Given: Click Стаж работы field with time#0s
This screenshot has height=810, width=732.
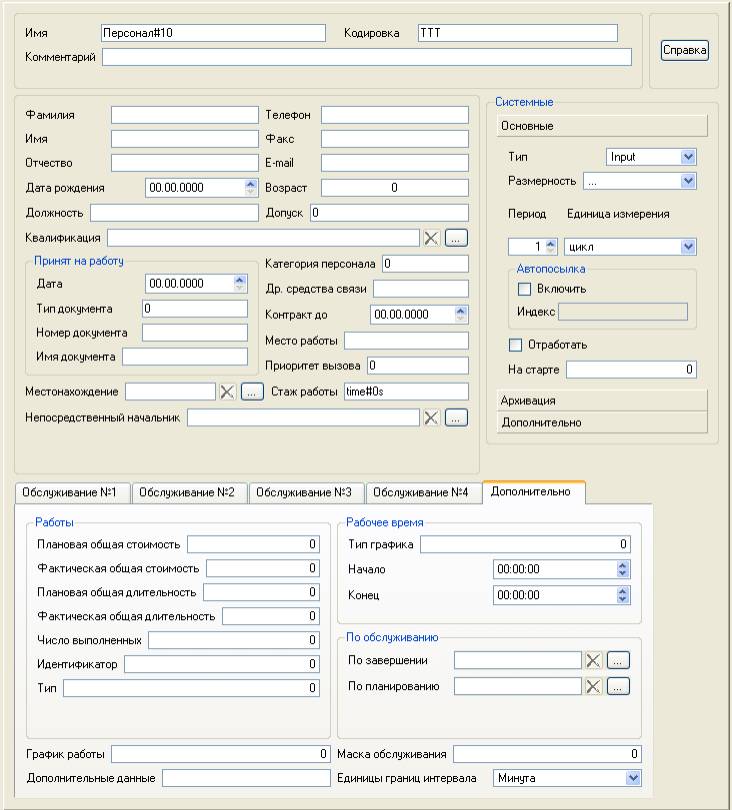Looking at the screenshot, I should click(407, 392).
